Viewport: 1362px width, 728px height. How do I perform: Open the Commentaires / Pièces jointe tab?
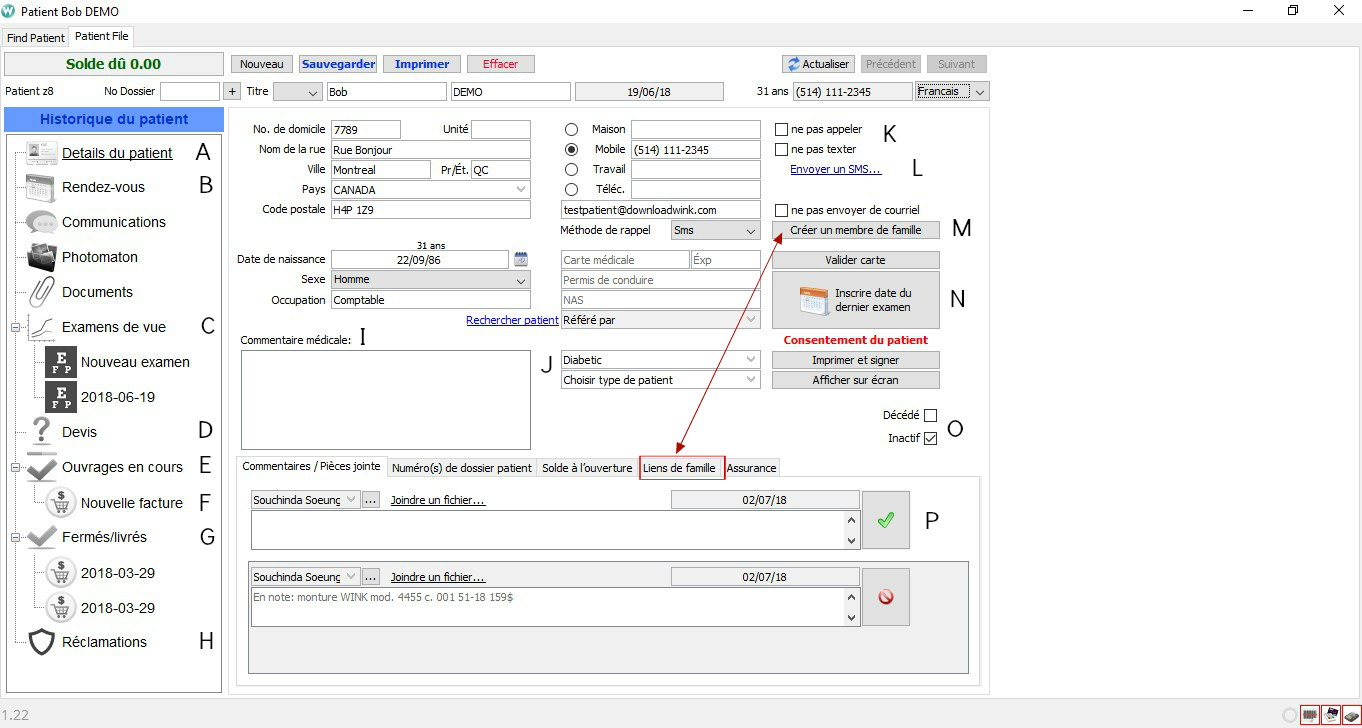[x=311, y=466]
